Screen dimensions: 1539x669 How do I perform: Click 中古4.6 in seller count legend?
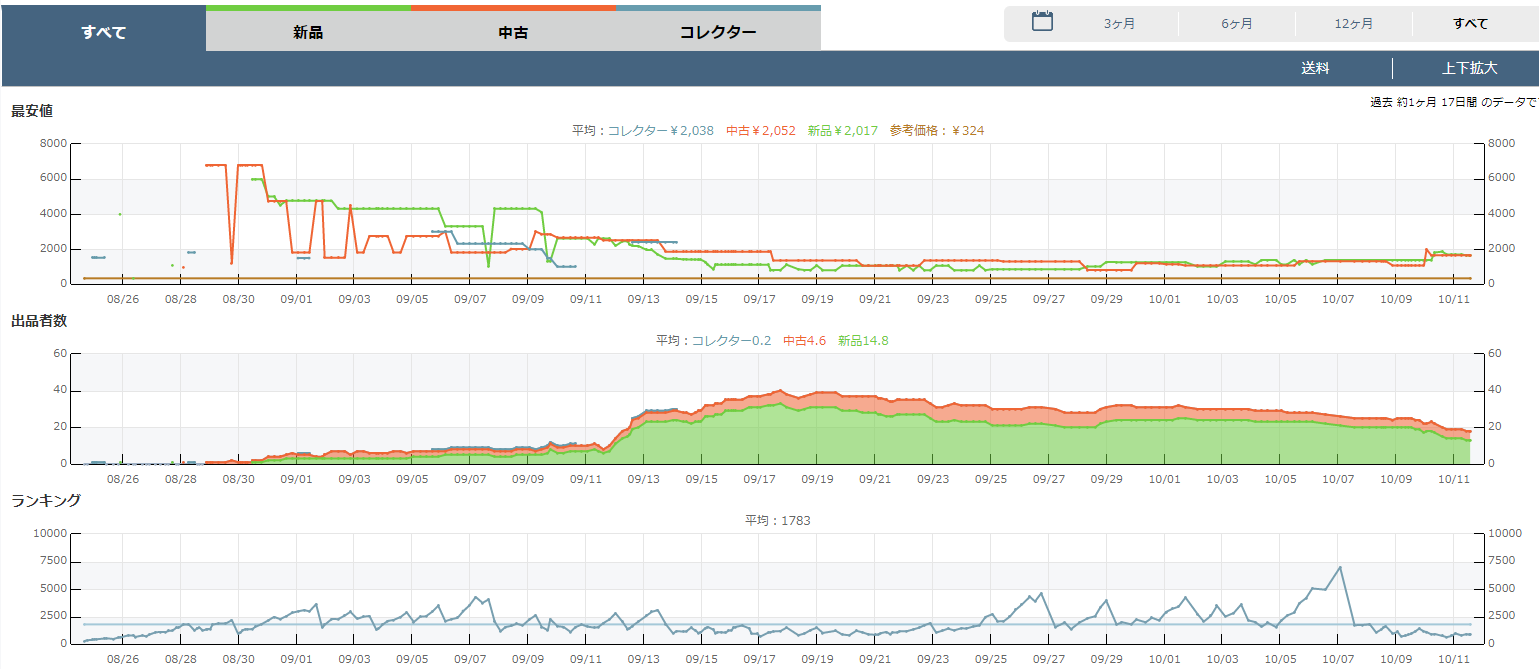pyautogui.click(x=804, y=341)
